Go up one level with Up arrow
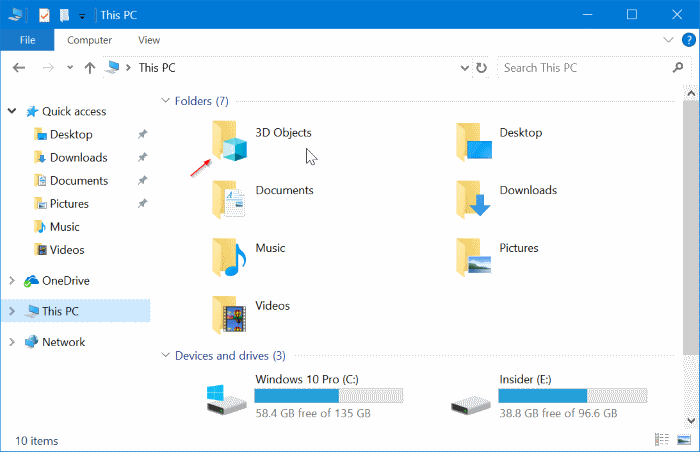This screenshot has width=700, height=452. (x=90, y=68)
